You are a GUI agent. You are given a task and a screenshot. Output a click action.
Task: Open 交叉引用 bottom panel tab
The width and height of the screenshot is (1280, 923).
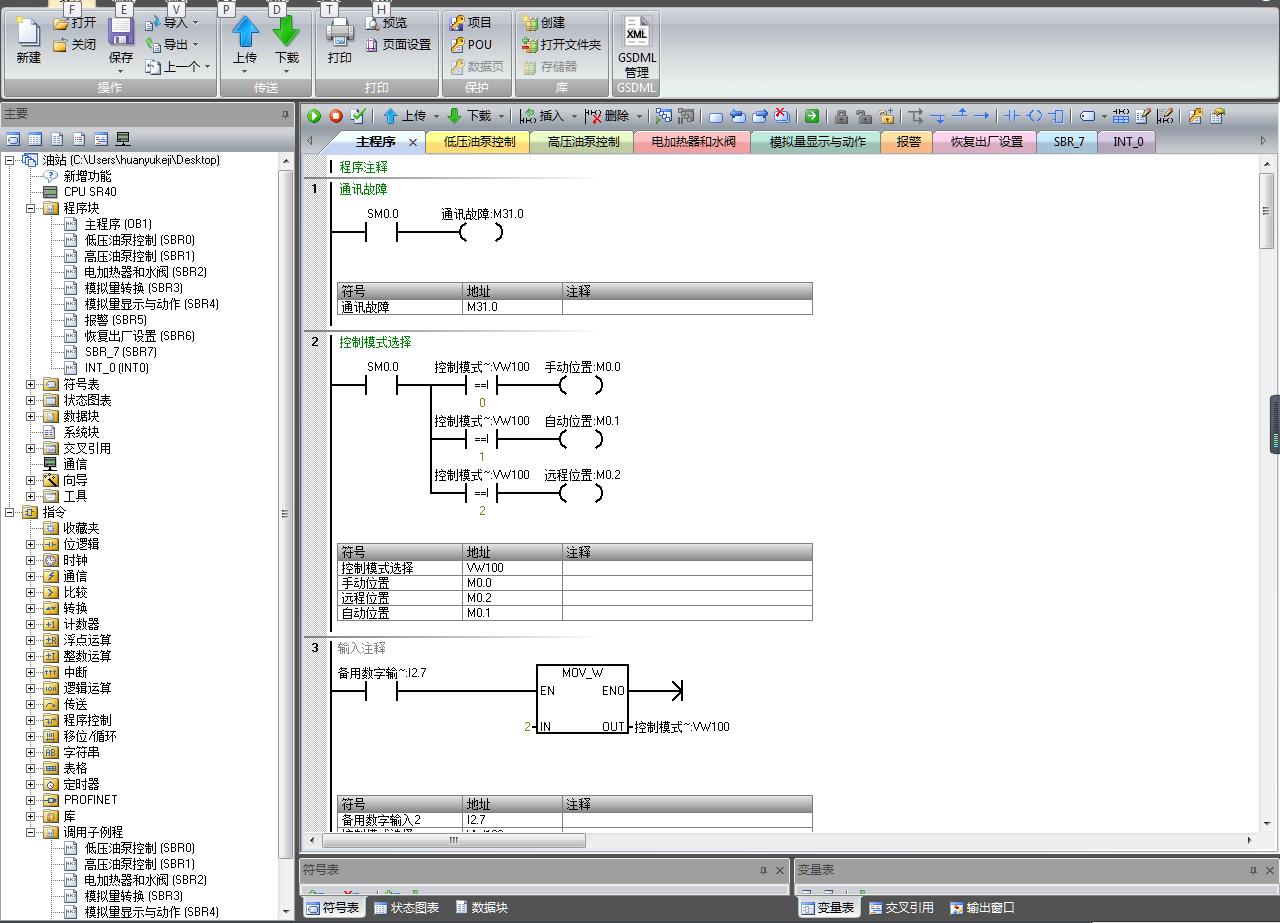[901, 908]
